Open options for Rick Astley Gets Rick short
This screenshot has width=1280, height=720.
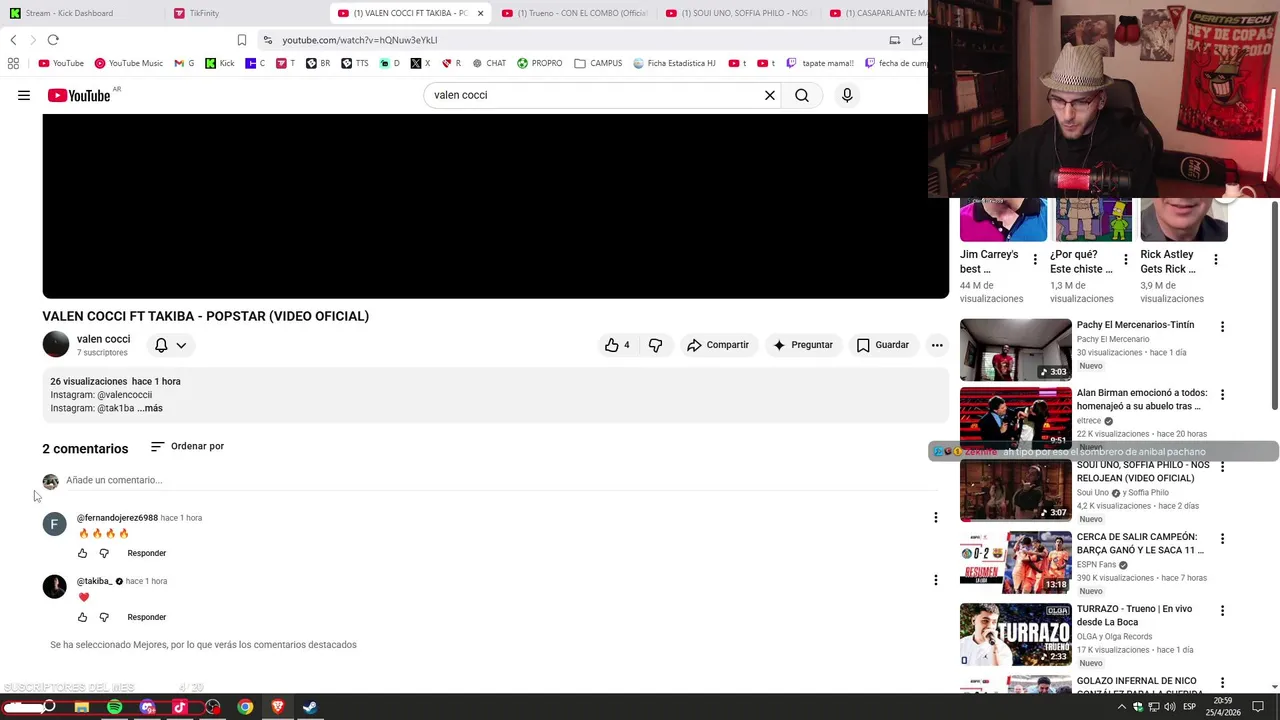[1216, 260]
